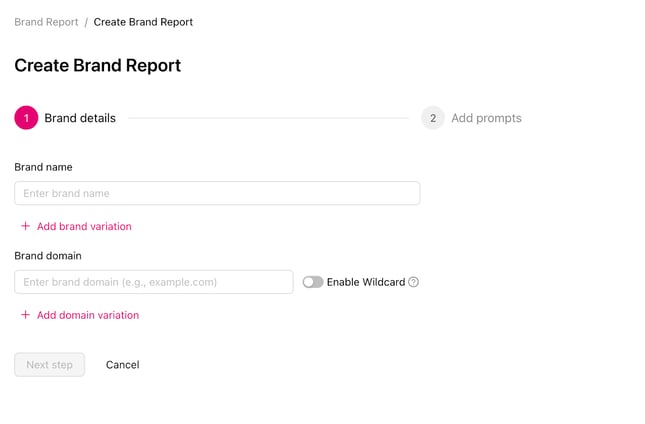
Task: Switch to the Add prompts step
Action: (486, 118)
